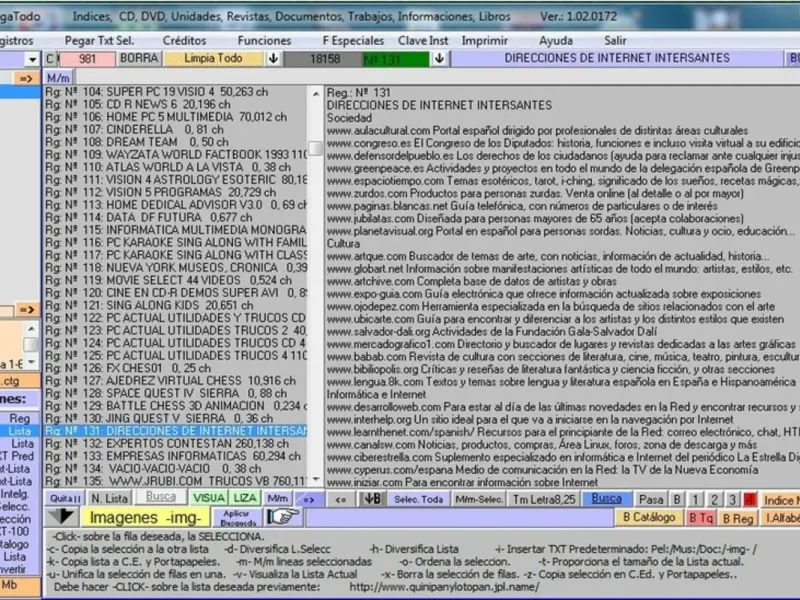Select highlighted row 'Rg Nº 131: DIRECCIONES DE INTERNET'

pyautogui.click(x=176, y=431)
